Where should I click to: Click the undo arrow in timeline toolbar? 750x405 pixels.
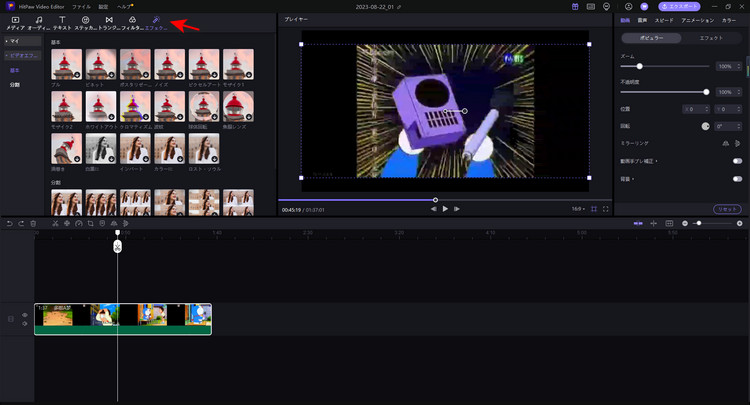(10, 223)
